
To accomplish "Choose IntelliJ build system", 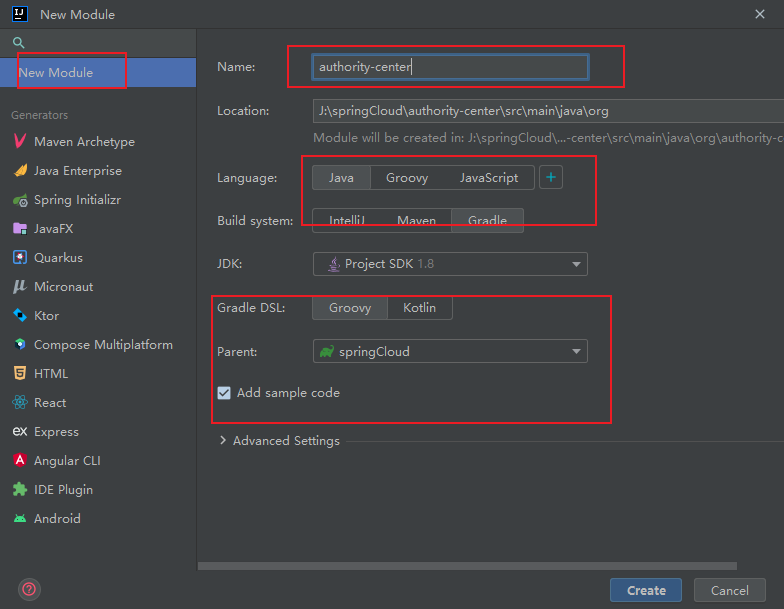I will (347, 220).
